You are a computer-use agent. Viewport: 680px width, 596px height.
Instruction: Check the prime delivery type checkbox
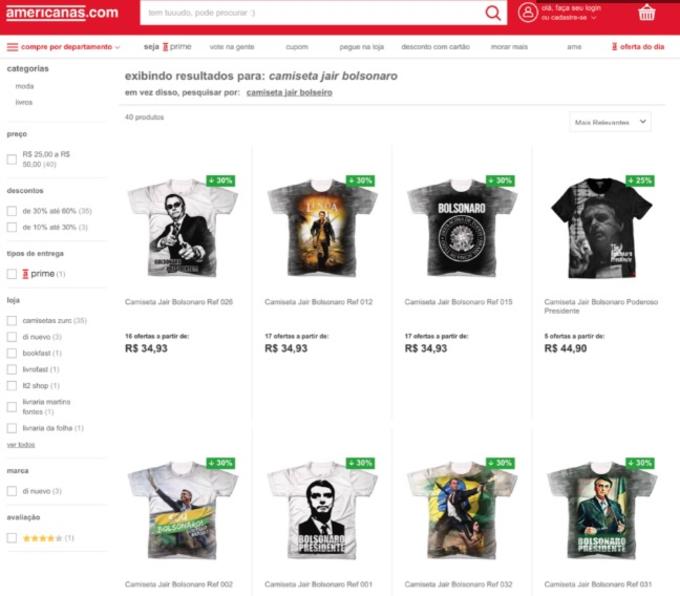pyautogui.click(x=12, y=274)
